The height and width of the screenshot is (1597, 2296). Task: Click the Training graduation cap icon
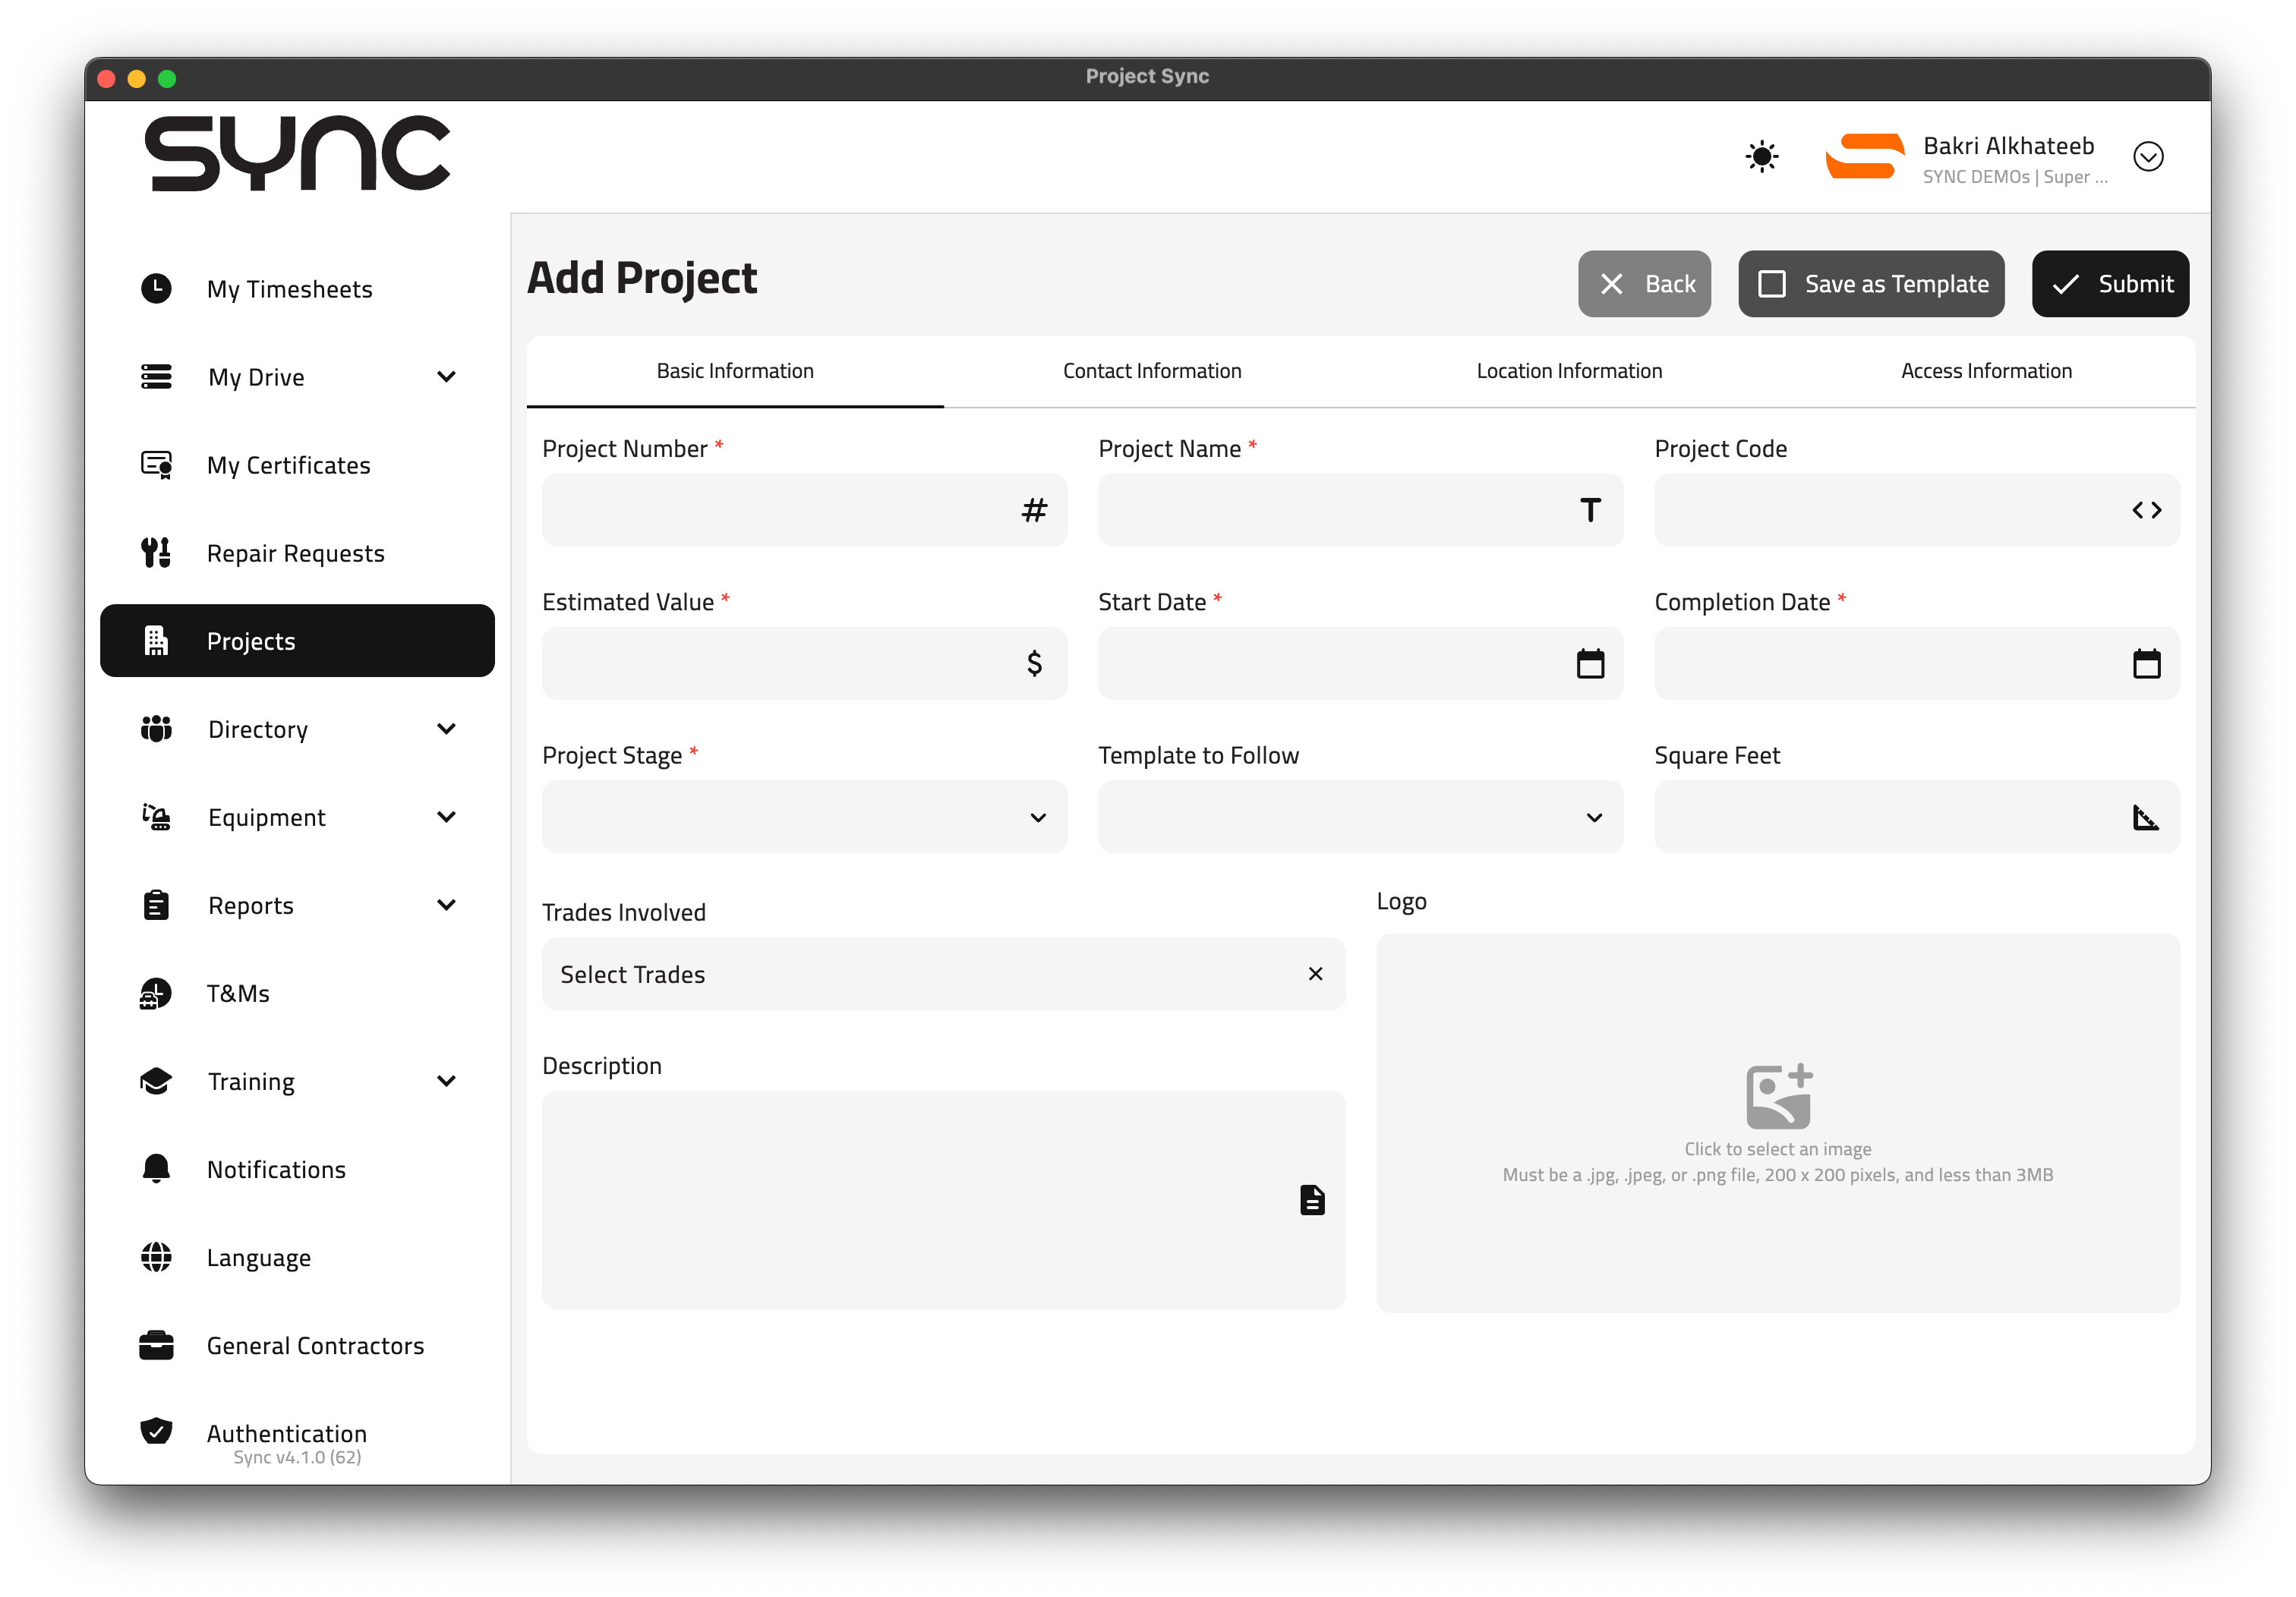(156, 1080)
